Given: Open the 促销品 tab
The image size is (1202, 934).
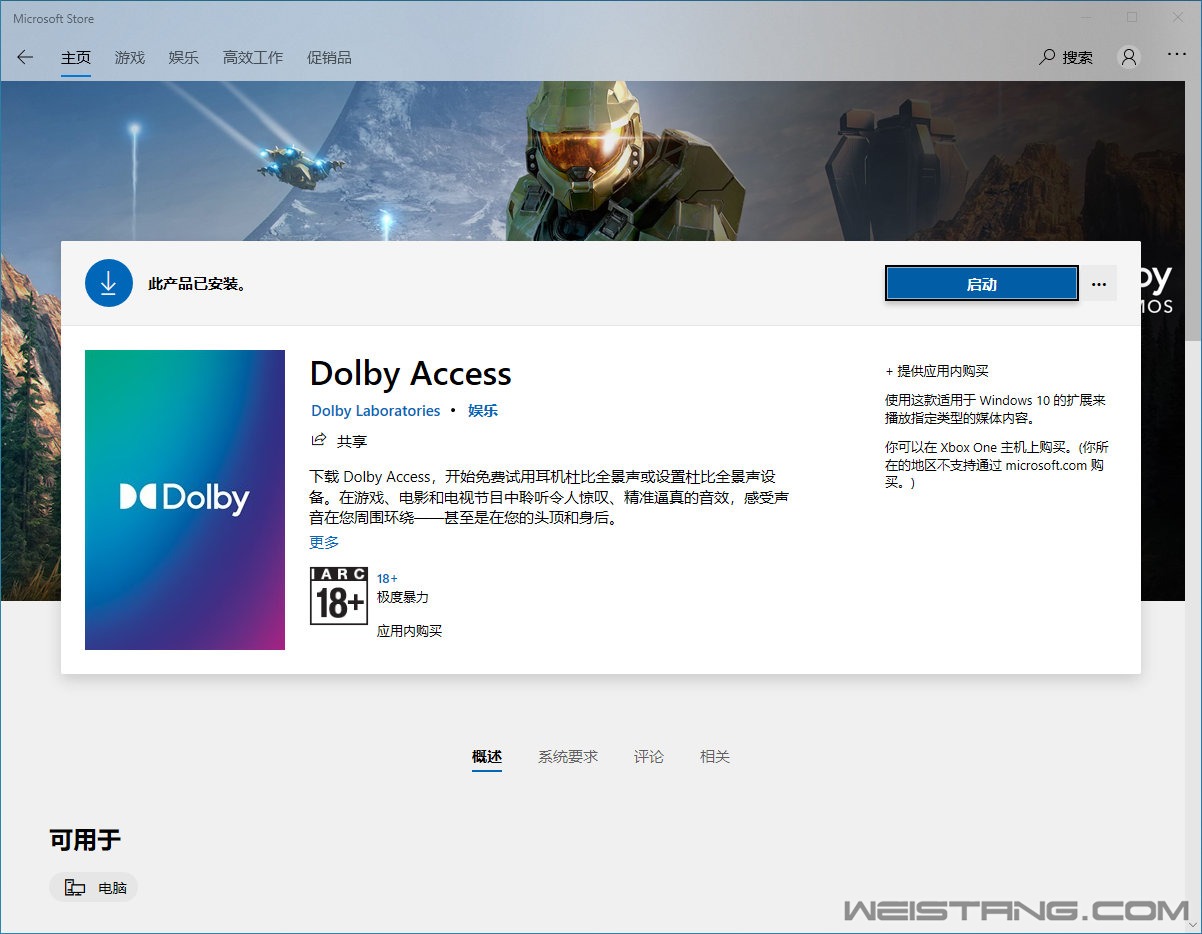Looking at the screenshot, I should click(x=329, y=58).
